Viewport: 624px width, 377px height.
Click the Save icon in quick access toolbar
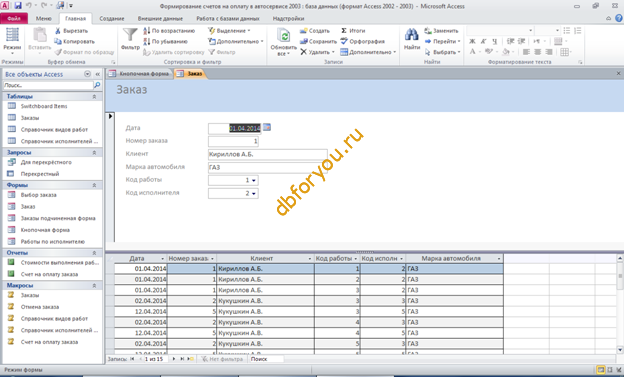tap(18, 6)
